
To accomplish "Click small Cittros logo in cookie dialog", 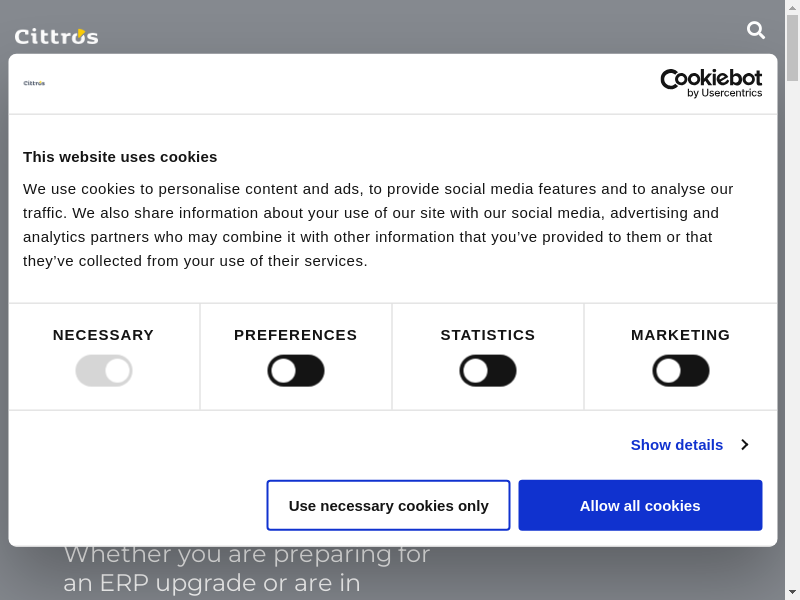I will tap(34, 83).
